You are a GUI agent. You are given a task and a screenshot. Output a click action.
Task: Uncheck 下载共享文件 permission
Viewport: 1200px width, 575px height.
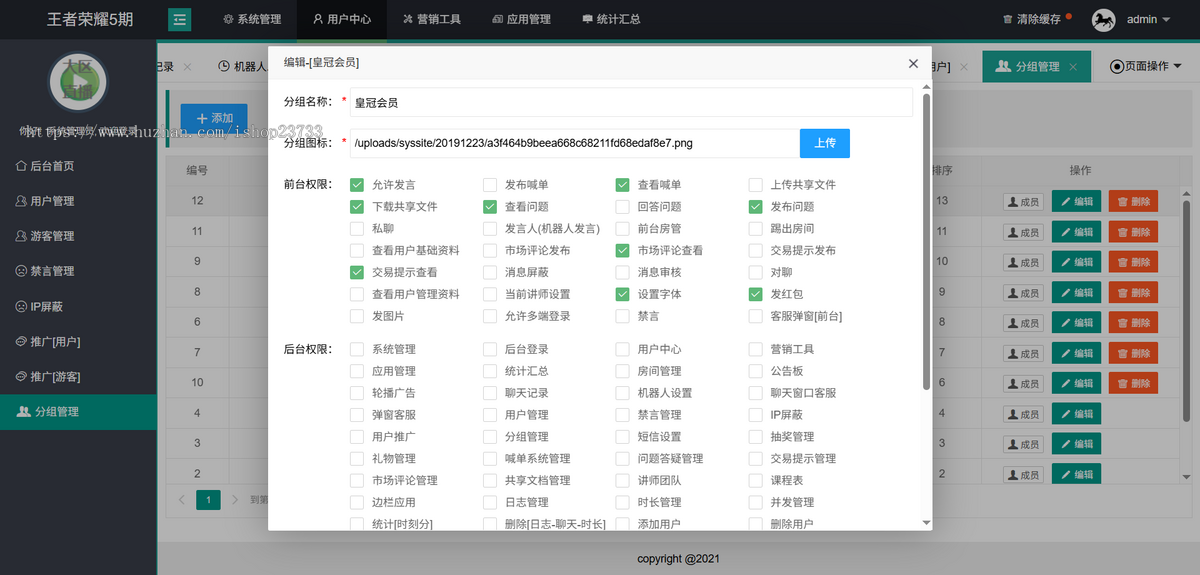coord(357,207)
